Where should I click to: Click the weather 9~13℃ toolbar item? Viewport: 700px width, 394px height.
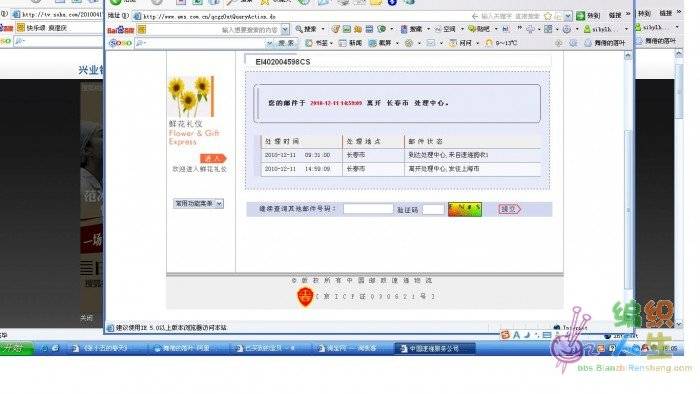(x=501, y=43)
